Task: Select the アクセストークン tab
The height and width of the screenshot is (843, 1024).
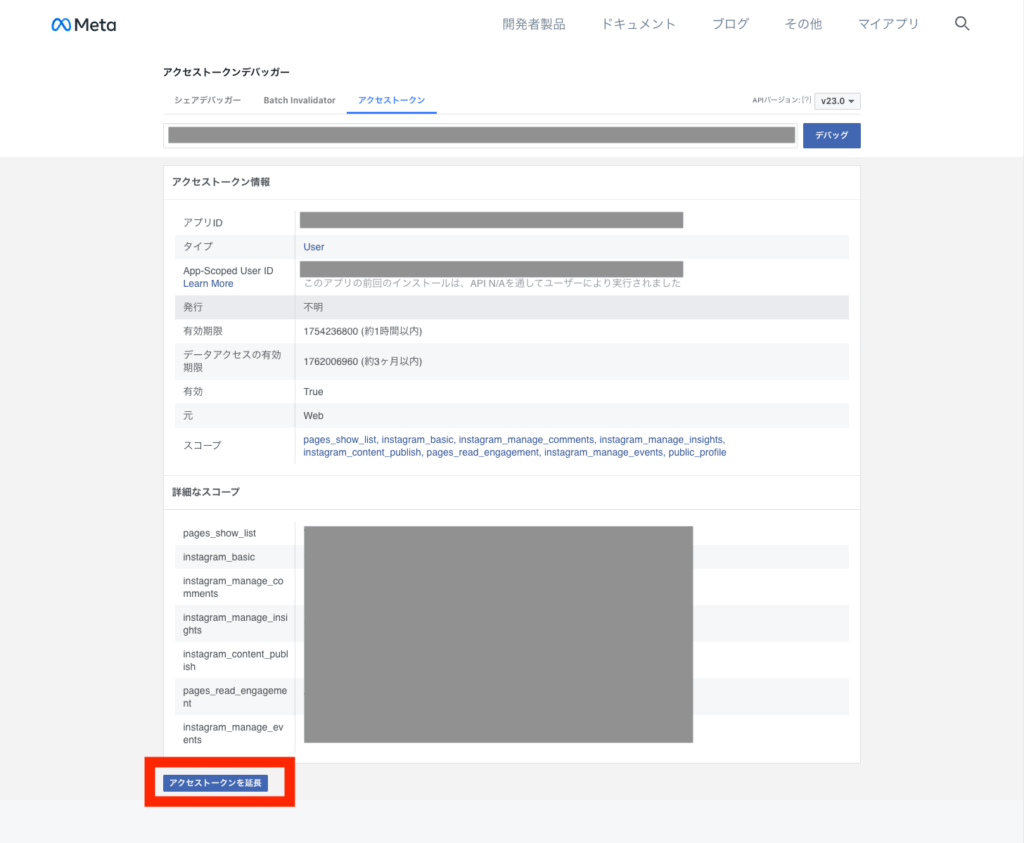Action: click(391, 100)
